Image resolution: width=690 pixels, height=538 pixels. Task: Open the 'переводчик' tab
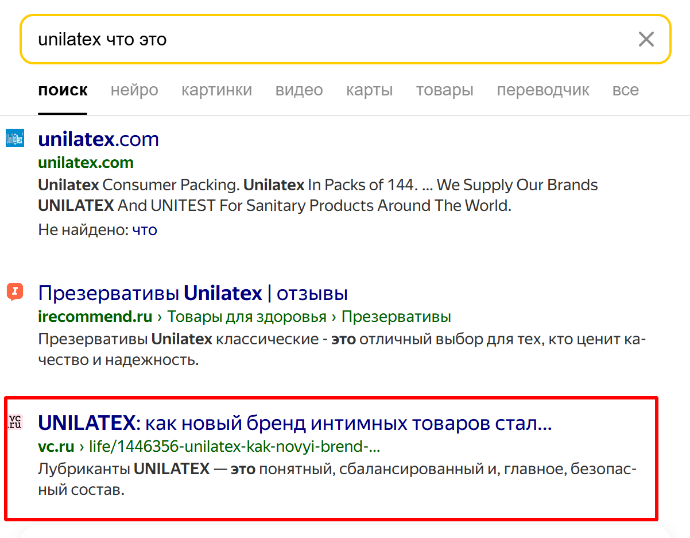(543, 90)
